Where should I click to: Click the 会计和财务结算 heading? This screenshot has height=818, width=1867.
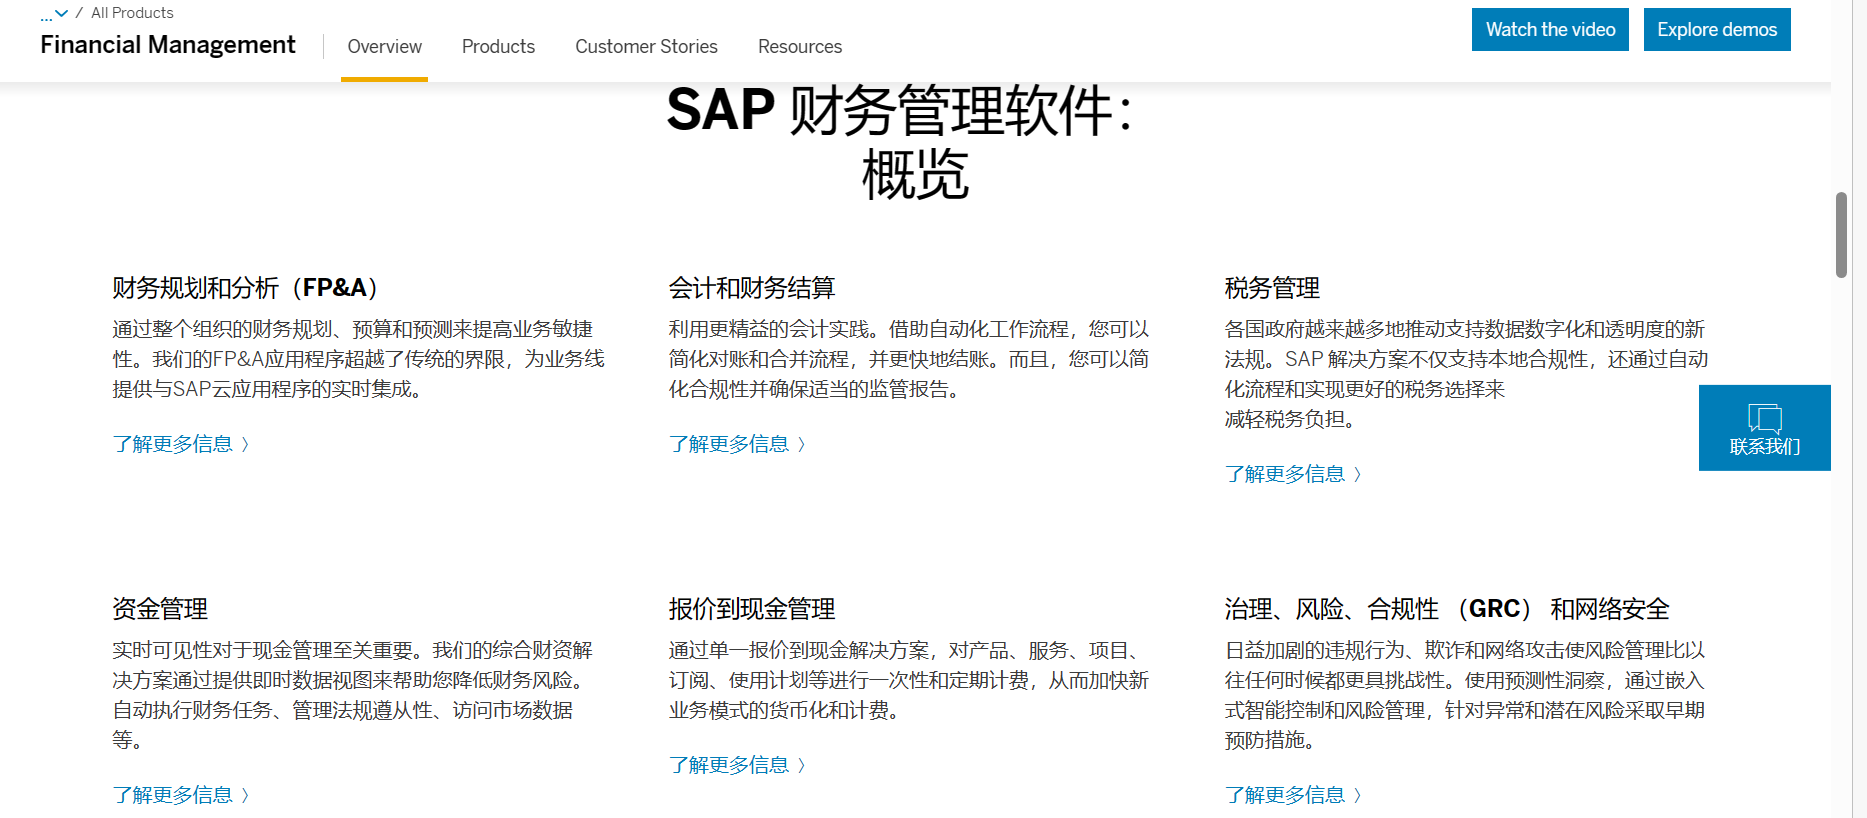click(752, 288)
